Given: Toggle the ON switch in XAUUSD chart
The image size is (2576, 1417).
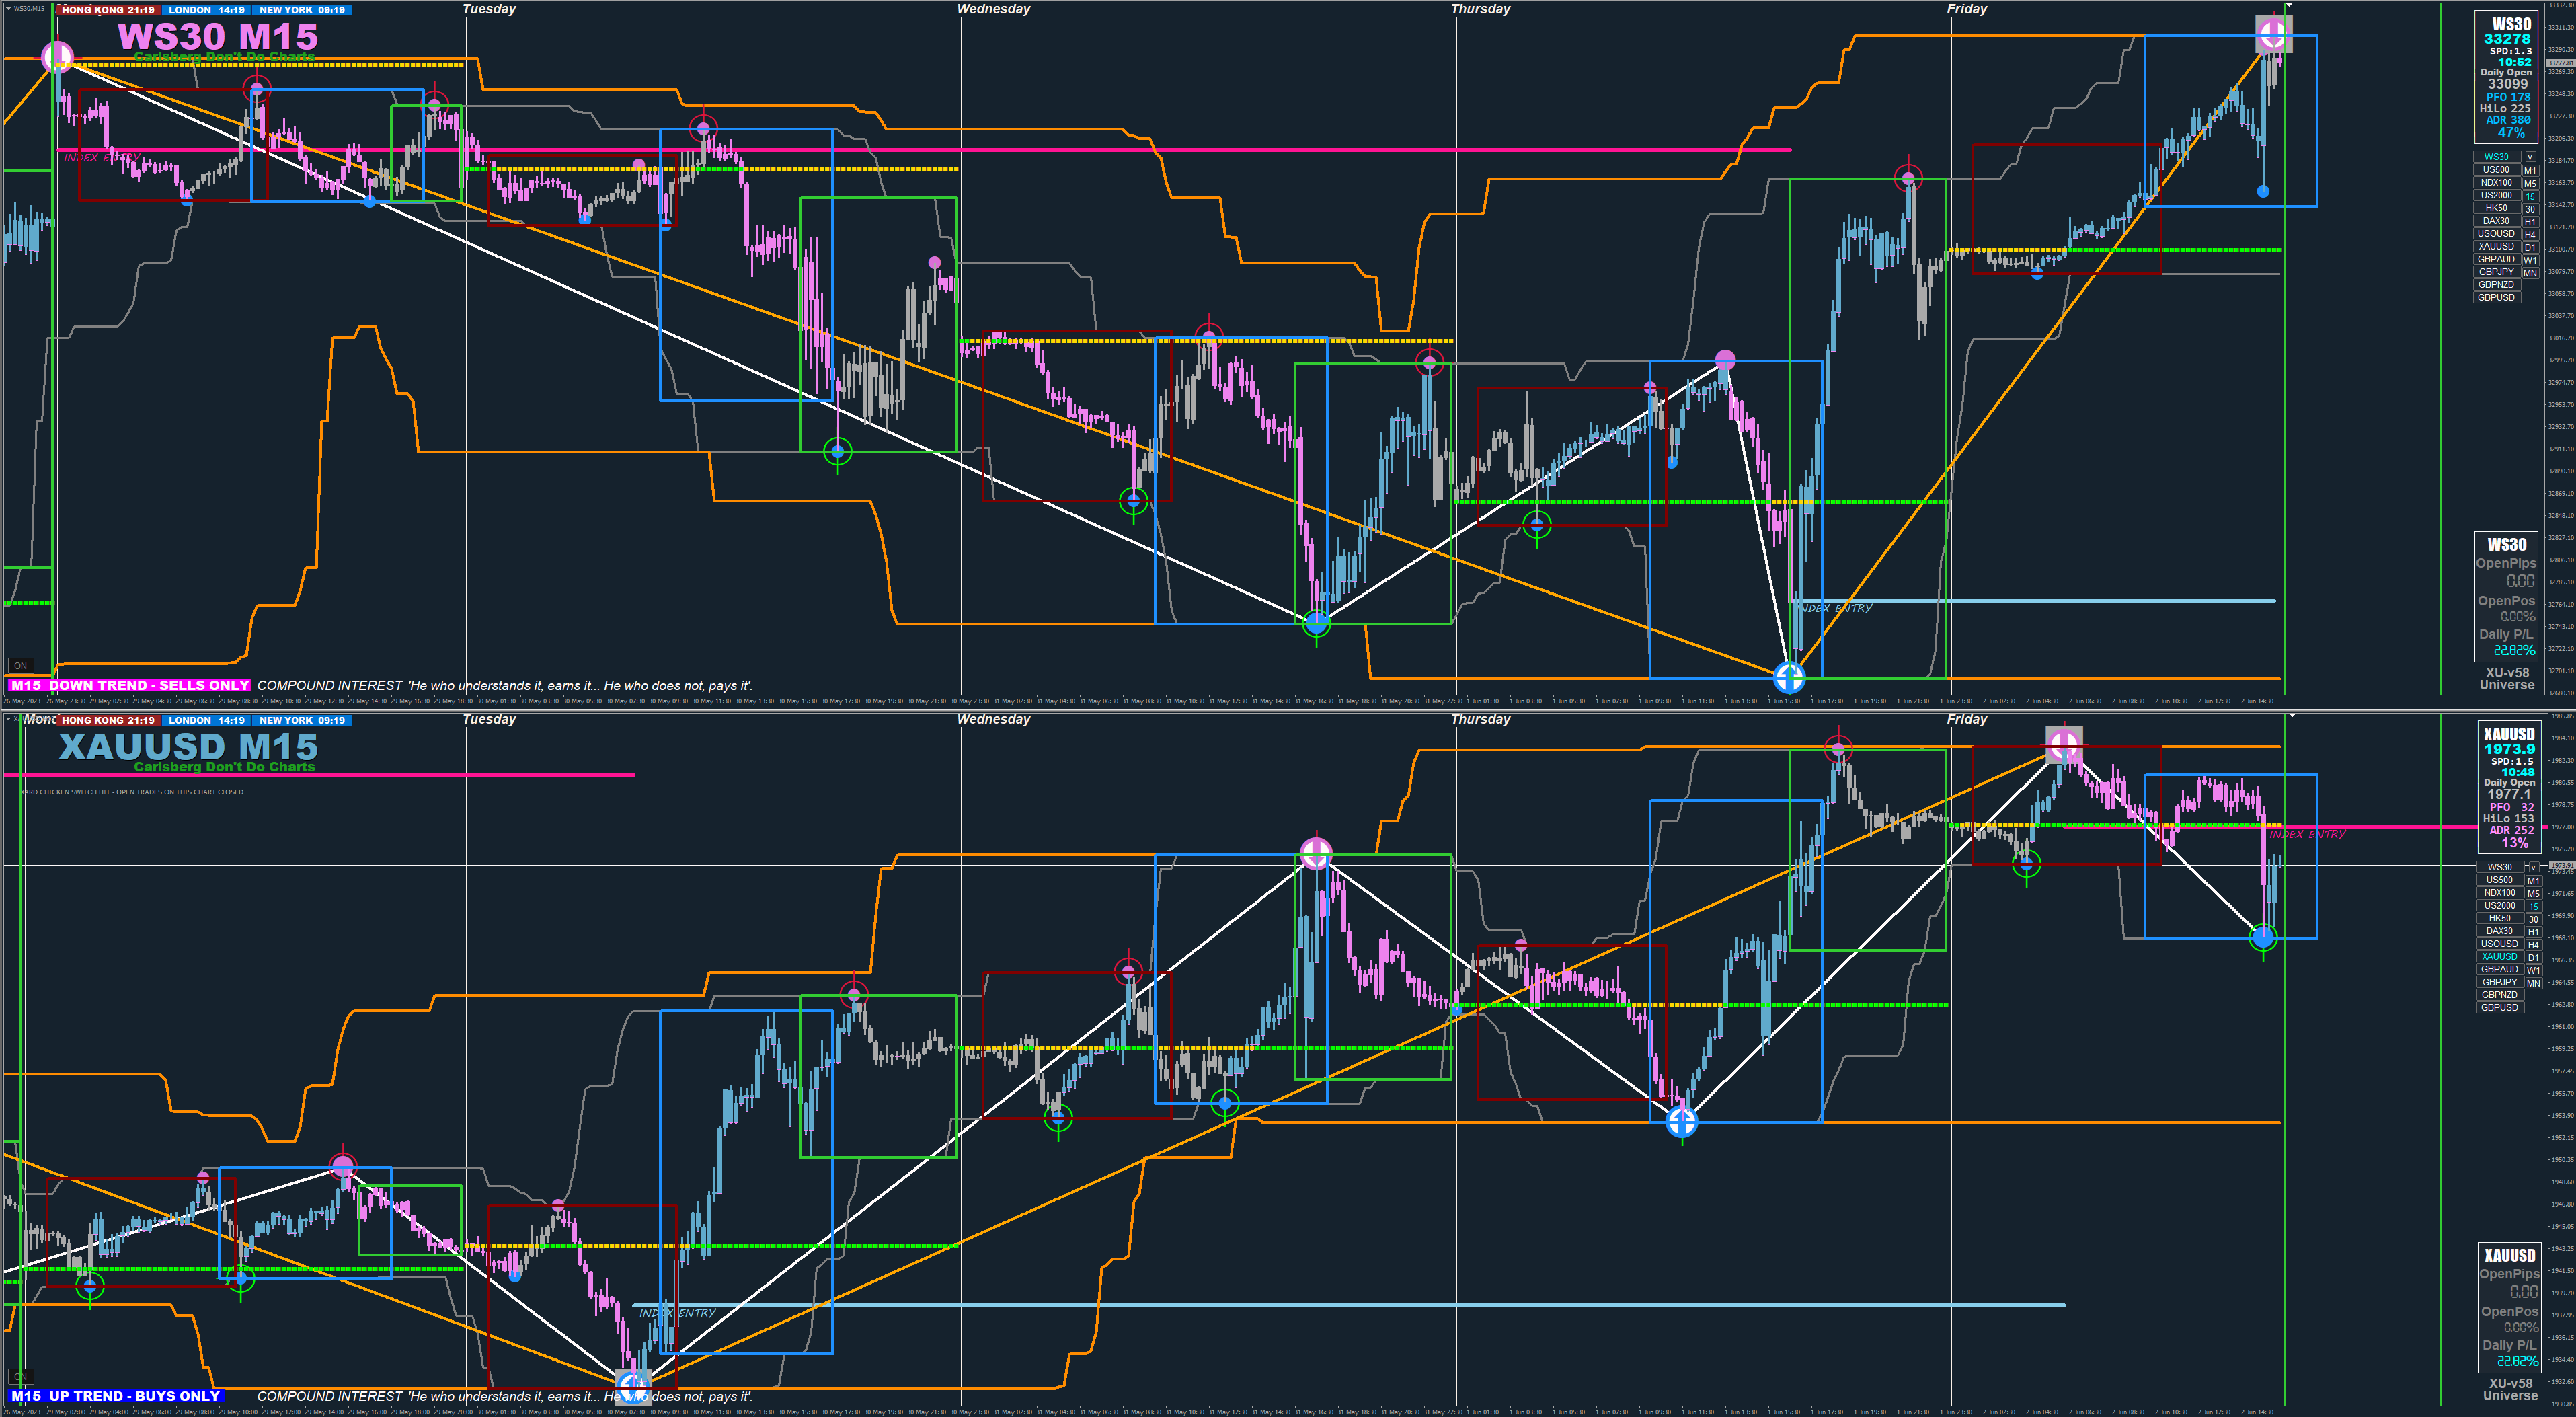Looking at the screenshot, I should (x=20, y=1377).
